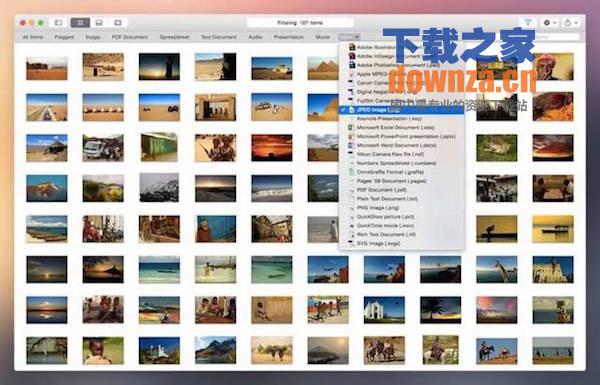Select the white church thumbnail

pyautogui.click(x=384, y=310)
